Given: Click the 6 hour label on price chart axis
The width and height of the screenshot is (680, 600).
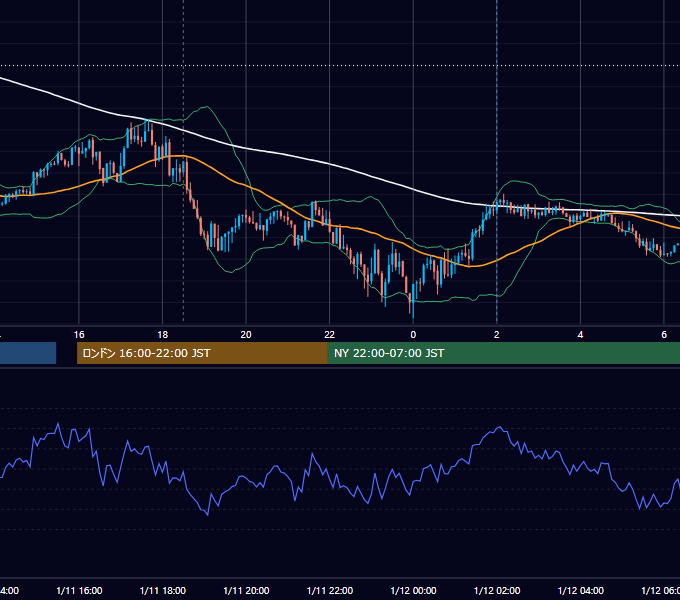Looking at the screenshot, I should pos(664,335).
